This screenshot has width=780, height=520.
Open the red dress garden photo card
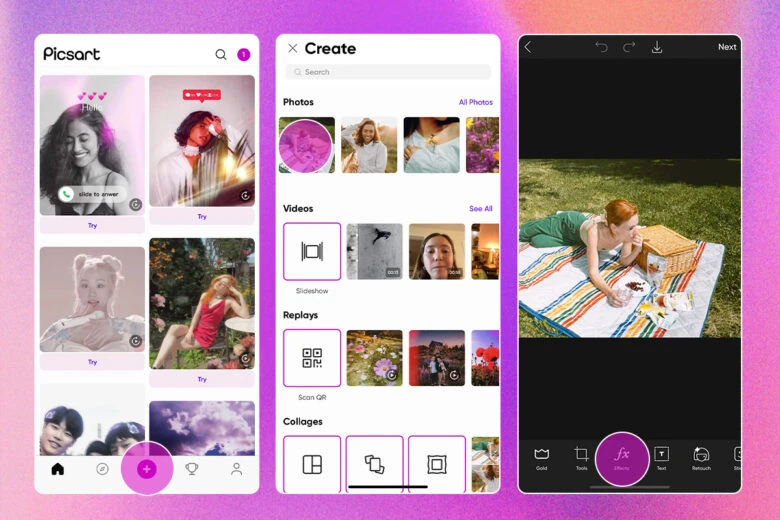[202, 304]
